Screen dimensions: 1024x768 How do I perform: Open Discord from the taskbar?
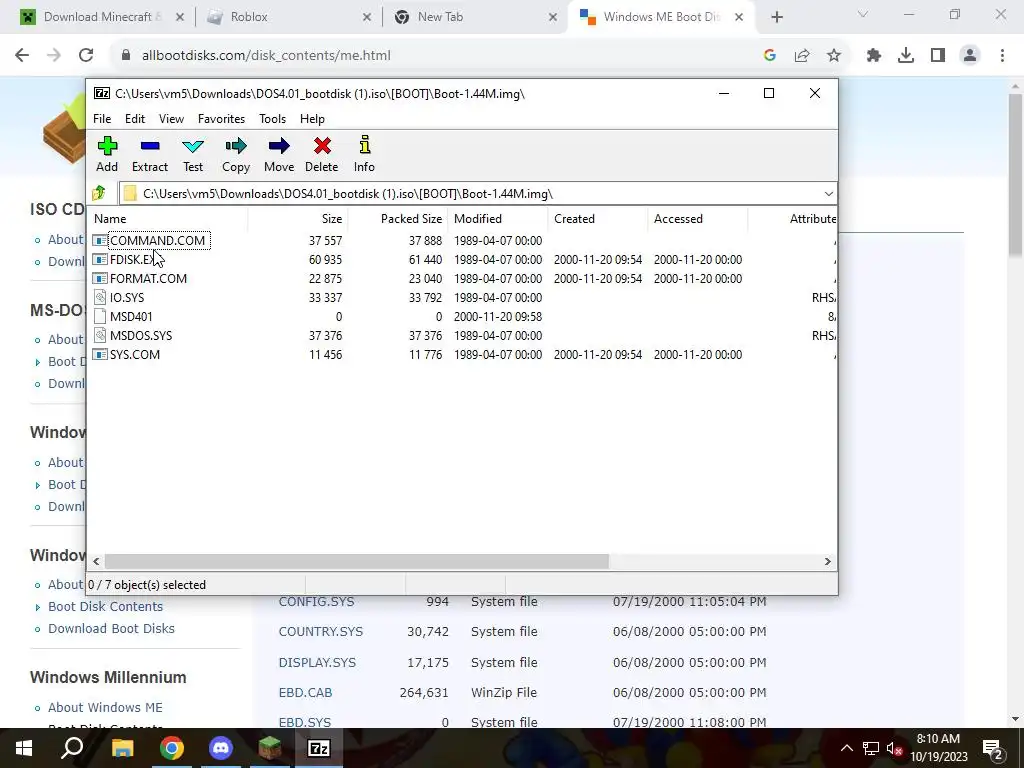click(x=221, y=748)
